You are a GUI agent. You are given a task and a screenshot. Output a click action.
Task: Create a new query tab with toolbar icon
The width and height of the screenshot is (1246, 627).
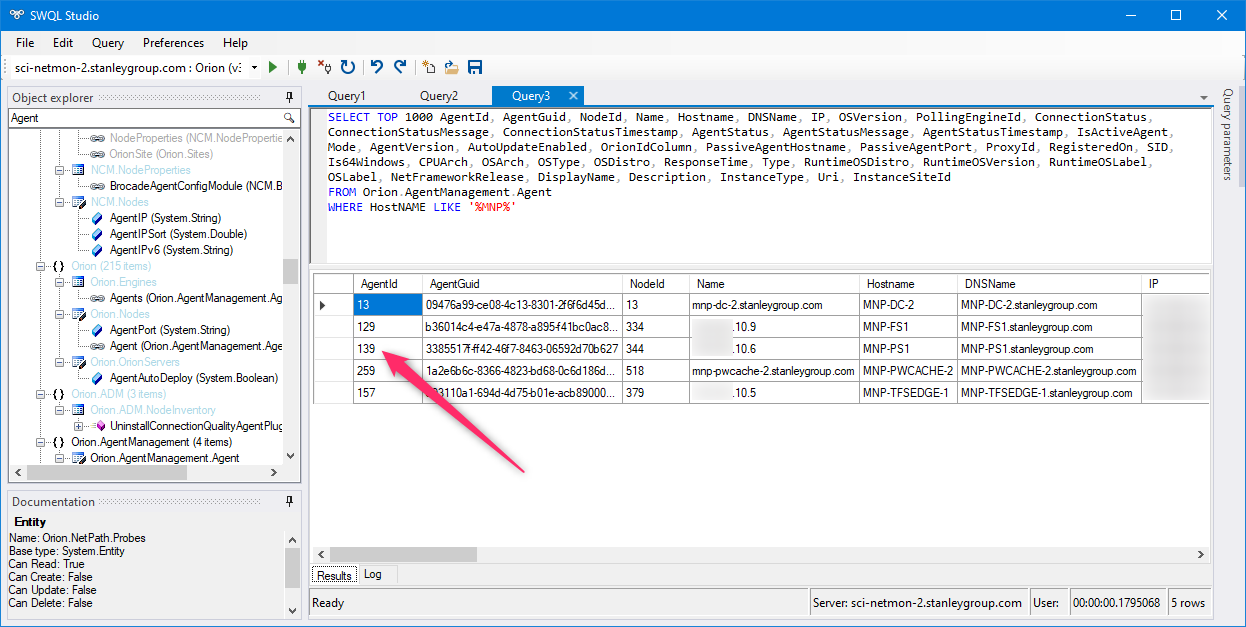429,67
